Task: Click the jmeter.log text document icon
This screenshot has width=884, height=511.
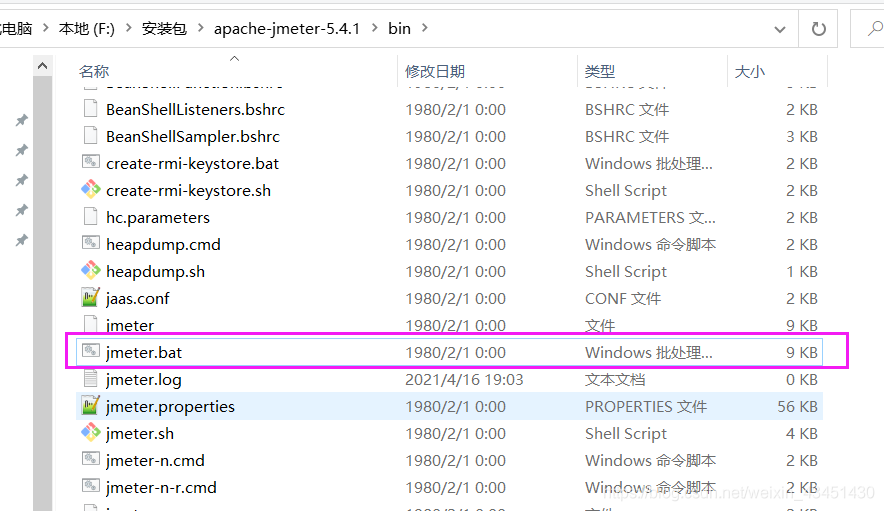Action: point(91,379)
